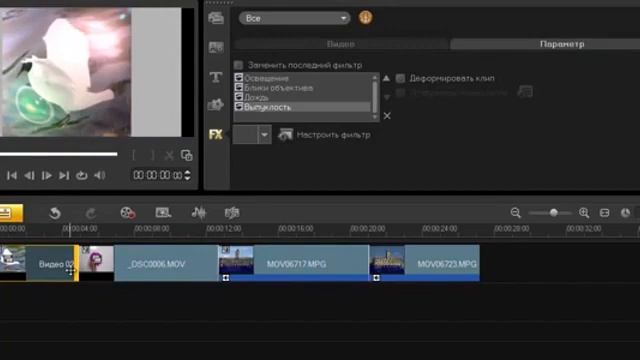Open the Auto Music icon
Image resolution: width=640 pixels, height=360 pixels.
tap(232, 213)
